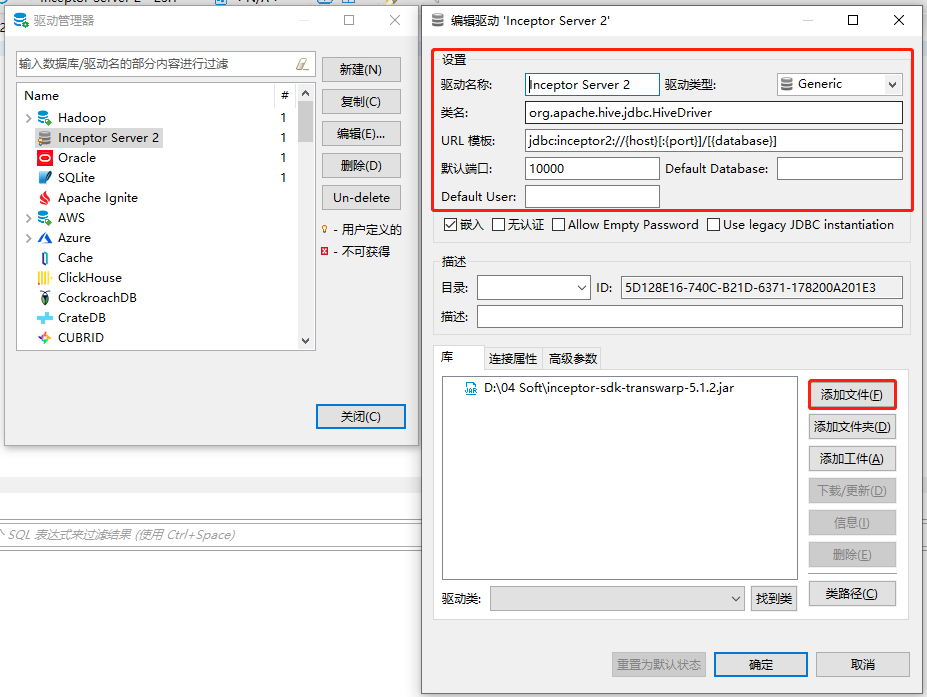This screenshot has height=697, width=927.
Task: Click the 描述 description text field
Action: (x=689, y=316)
